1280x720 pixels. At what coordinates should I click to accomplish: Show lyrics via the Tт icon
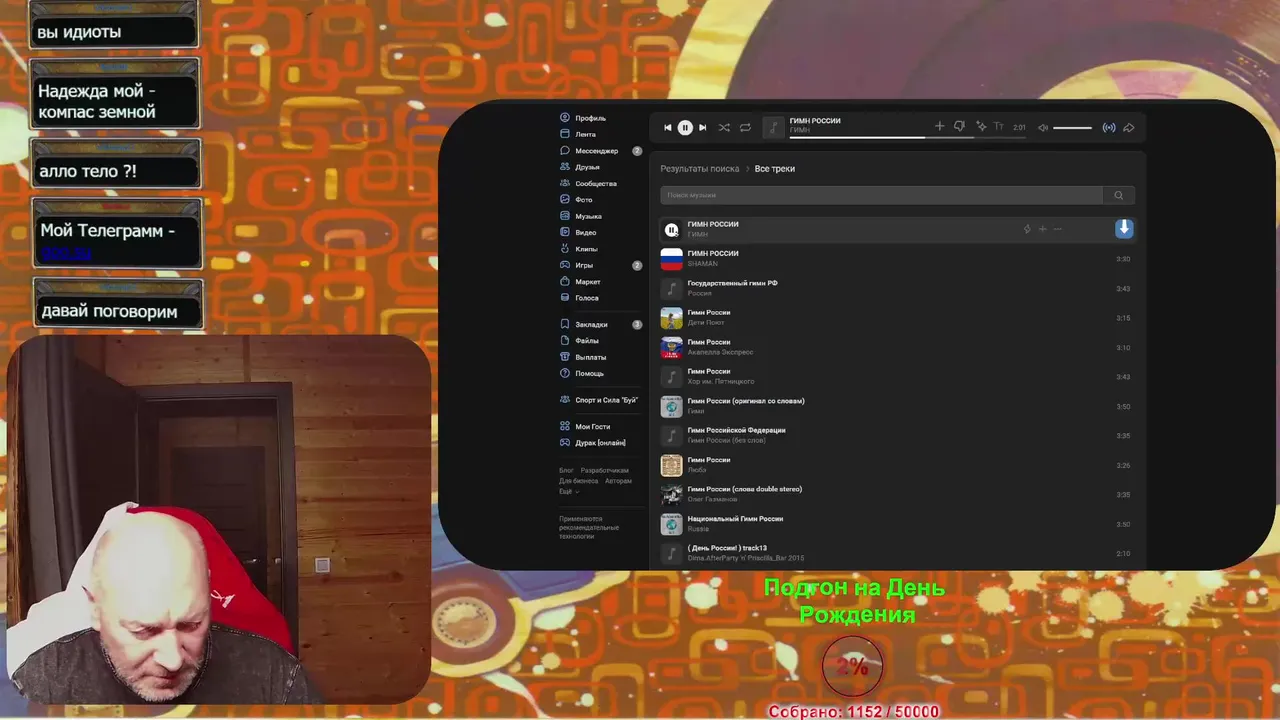998,127
